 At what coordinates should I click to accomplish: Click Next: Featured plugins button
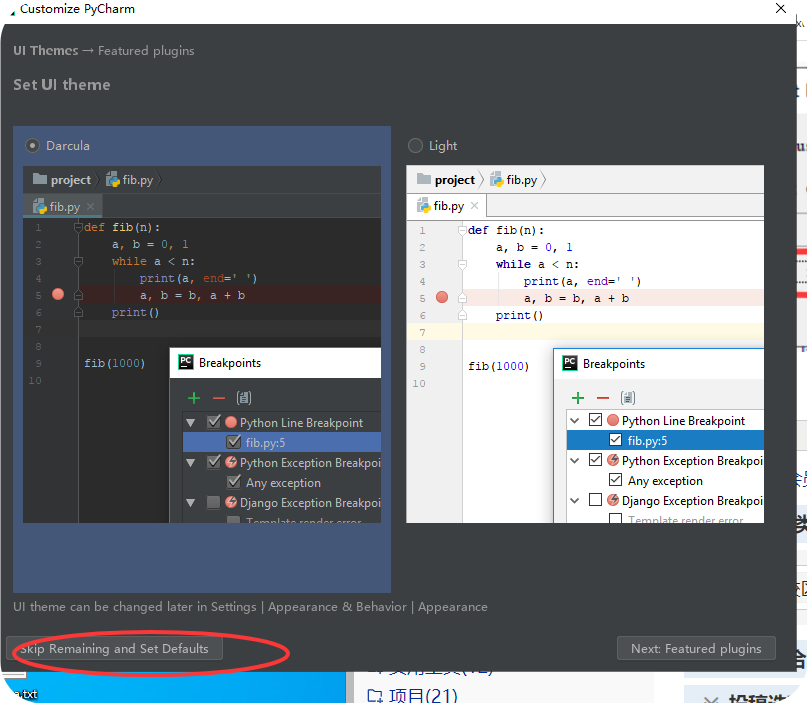coord(696,648)
